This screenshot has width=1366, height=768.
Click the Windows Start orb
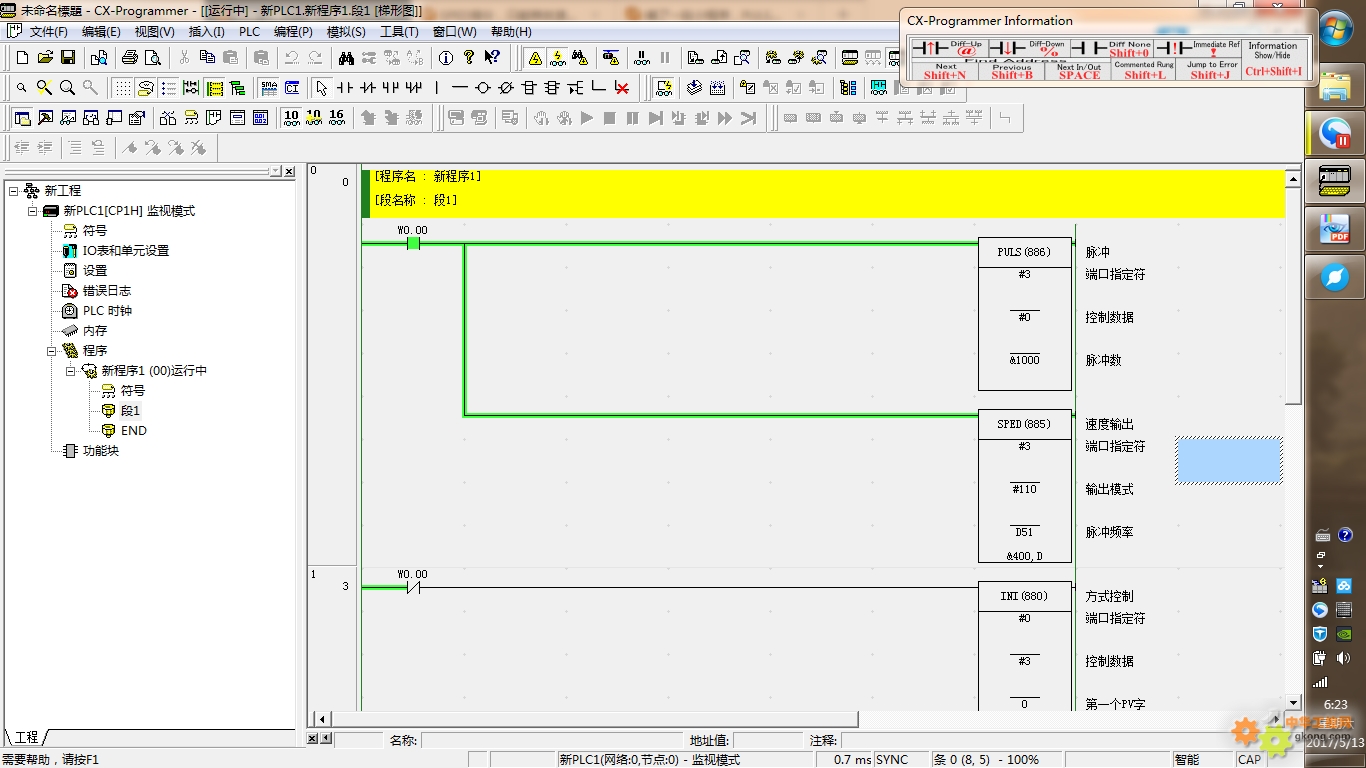coord(1336,28)
